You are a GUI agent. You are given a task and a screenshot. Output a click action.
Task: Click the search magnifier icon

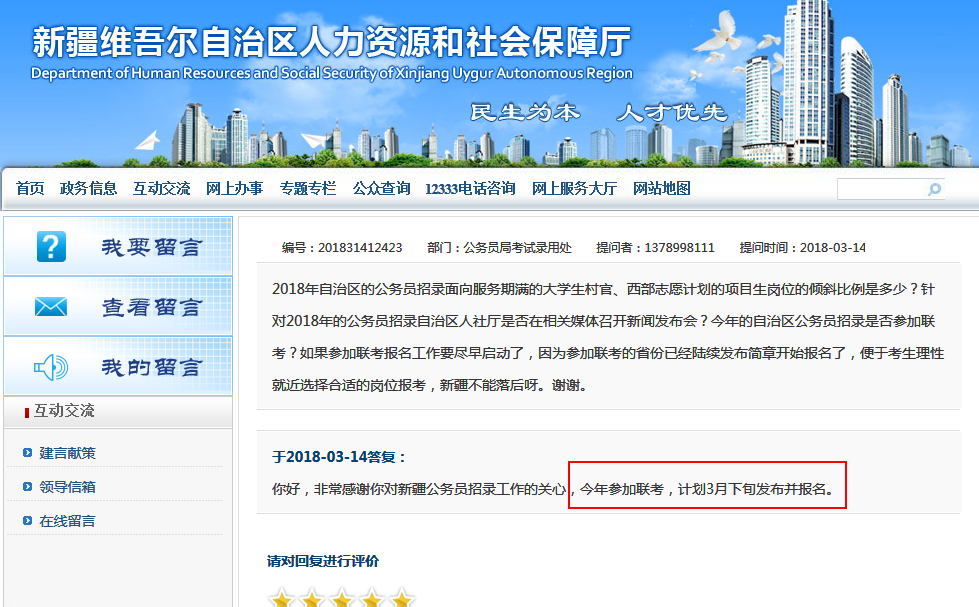[x=934, y=189]
